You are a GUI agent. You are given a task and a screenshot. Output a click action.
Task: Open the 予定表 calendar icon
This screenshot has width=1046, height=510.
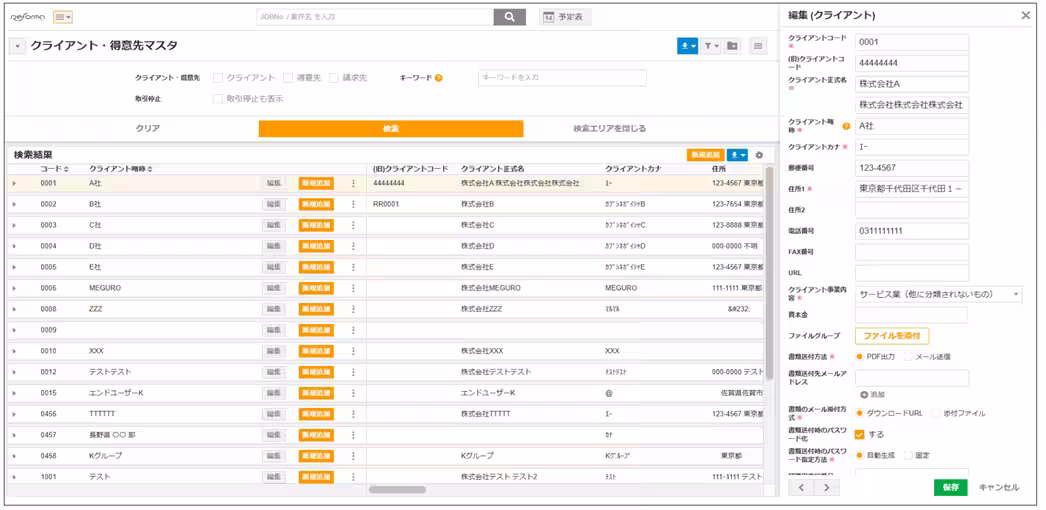point(549,17)
